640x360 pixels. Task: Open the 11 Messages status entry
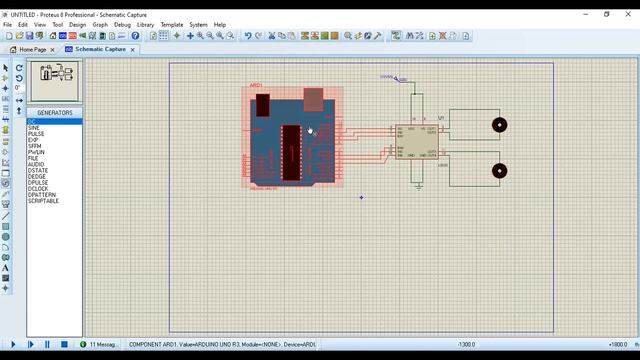100,344
